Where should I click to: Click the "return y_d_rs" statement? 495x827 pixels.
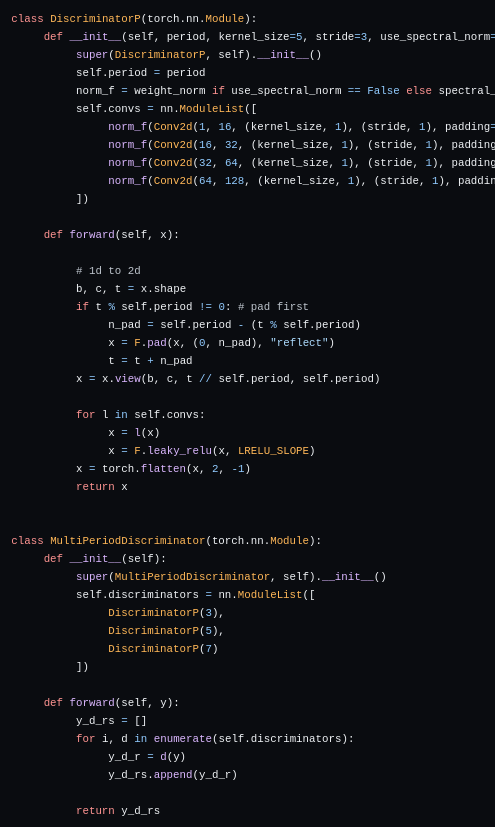tap(118, 811)
